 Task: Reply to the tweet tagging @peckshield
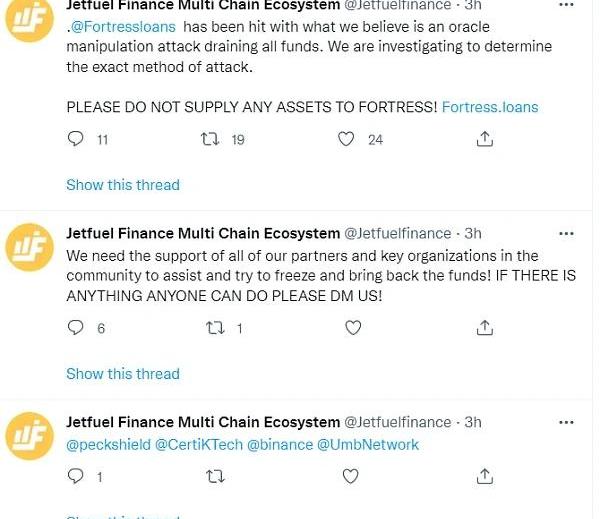click(76, 476)
